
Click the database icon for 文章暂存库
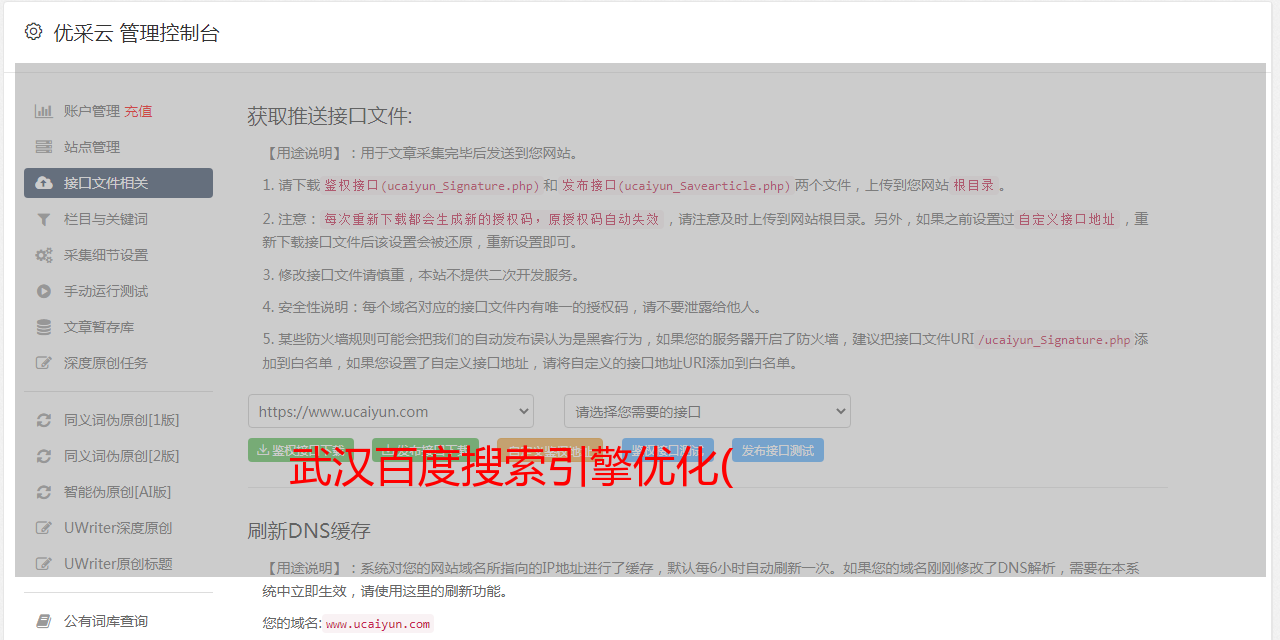click(43, 327)
